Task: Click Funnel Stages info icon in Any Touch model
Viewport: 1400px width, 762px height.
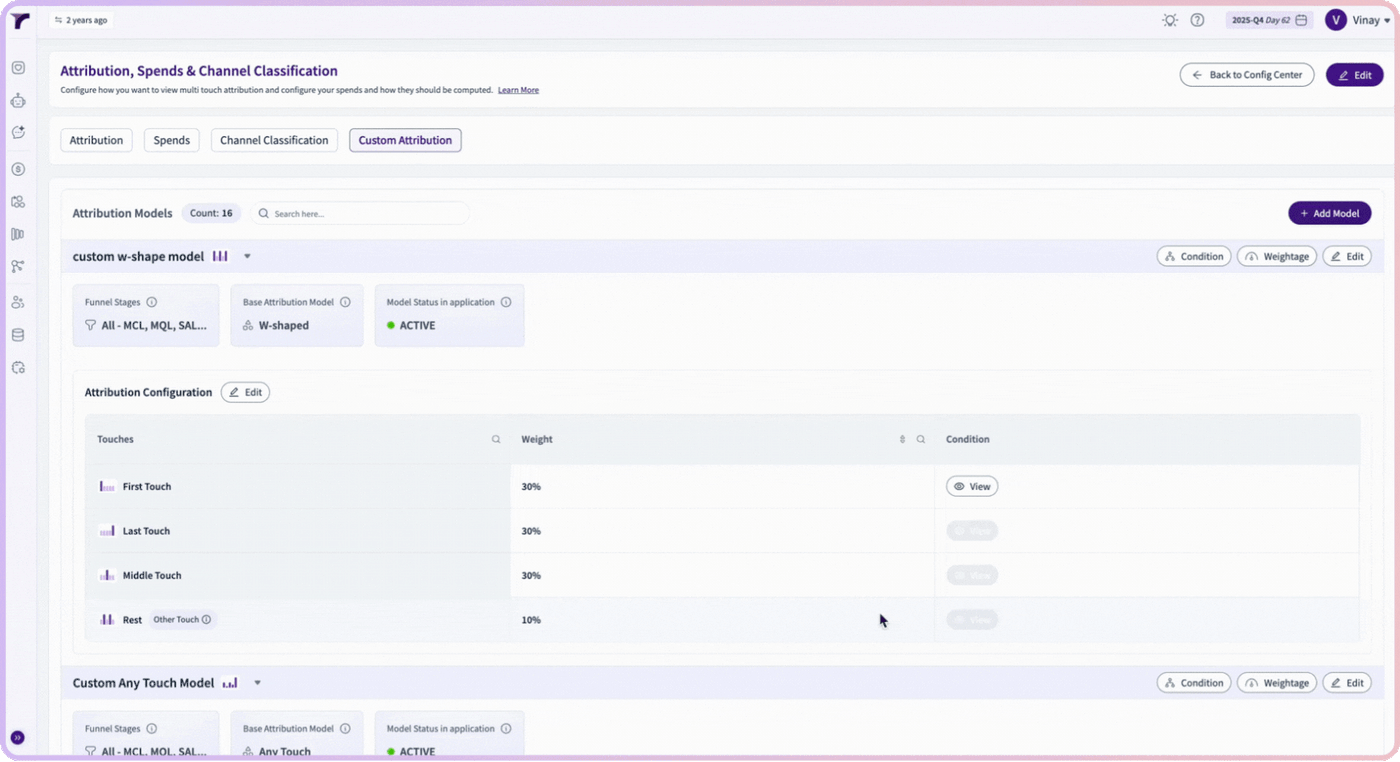Action: pos(152,729)
